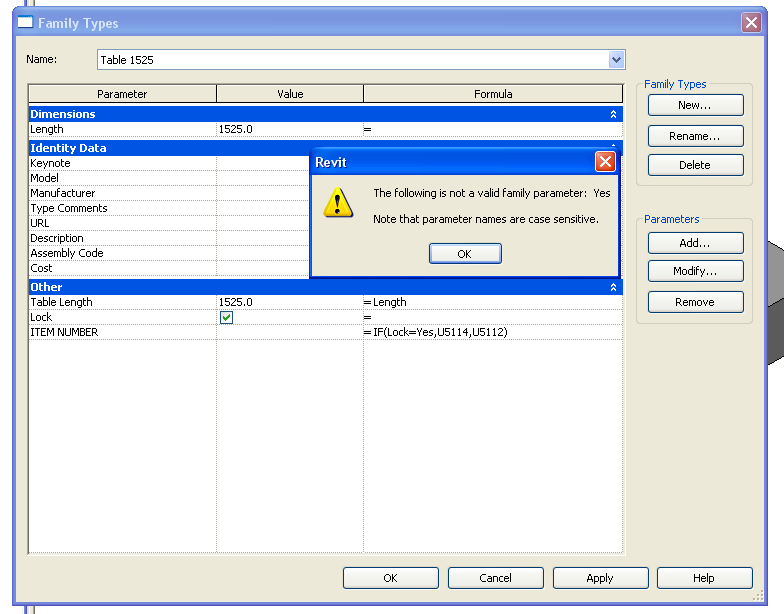Click the Keynote value cell
The width and height of the screenshot is (784, 614).
[x=263, y=163]
